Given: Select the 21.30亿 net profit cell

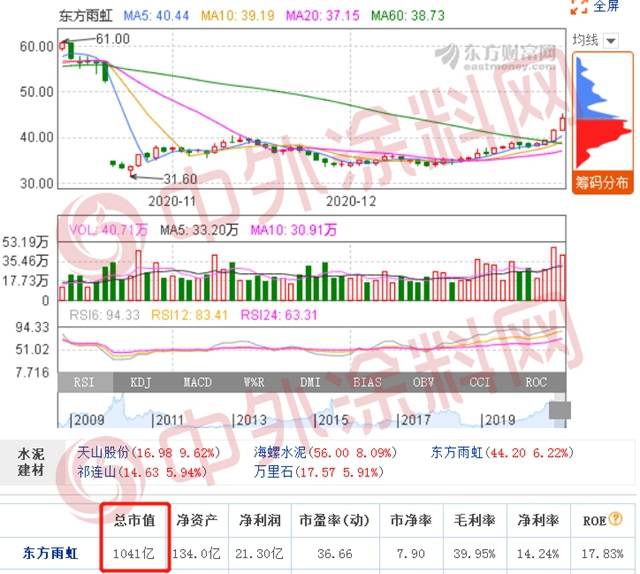Looking at the screenshot, I should pyautogui.click(x=259, y=554).
